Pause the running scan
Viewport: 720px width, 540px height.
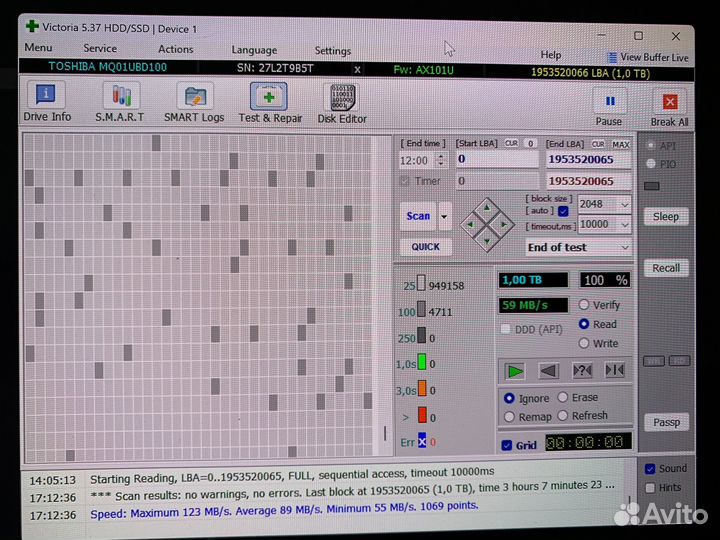click(x=609, y=106)
